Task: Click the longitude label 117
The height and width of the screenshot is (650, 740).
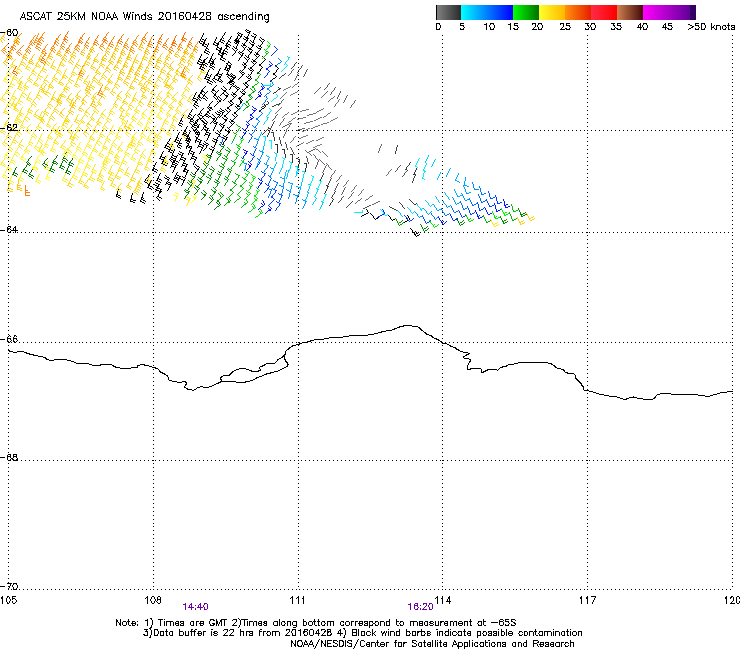Action: (x=588, y=600)
